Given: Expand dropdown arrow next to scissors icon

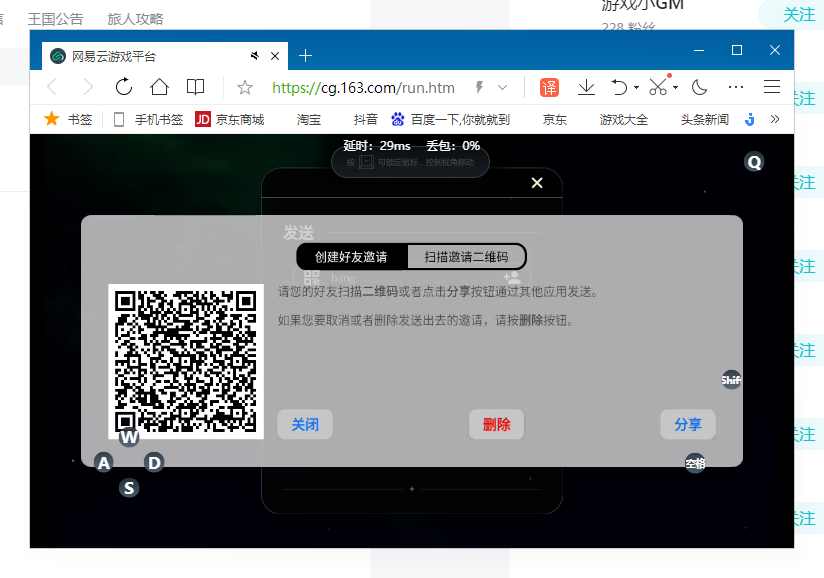Looking at the screenshot, I should point(675,87).
